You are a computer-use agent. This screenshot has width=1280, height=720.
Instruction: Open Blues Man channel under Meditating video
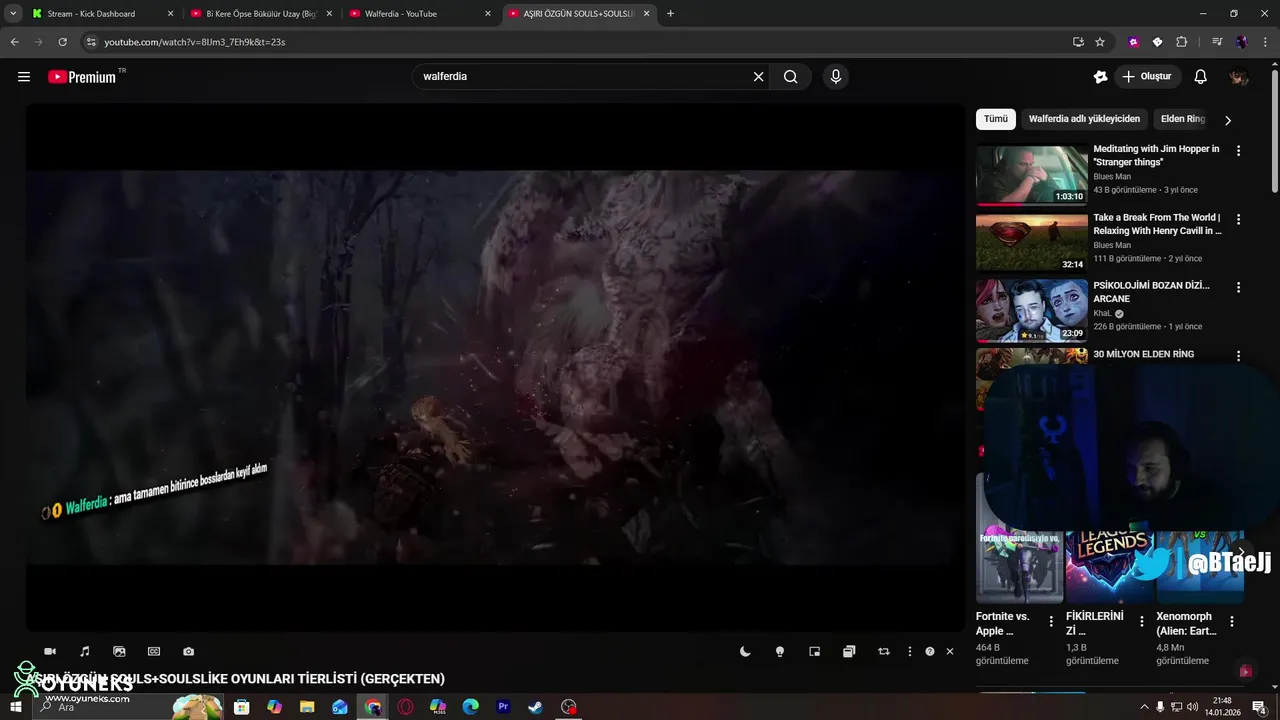[1112, 177]
